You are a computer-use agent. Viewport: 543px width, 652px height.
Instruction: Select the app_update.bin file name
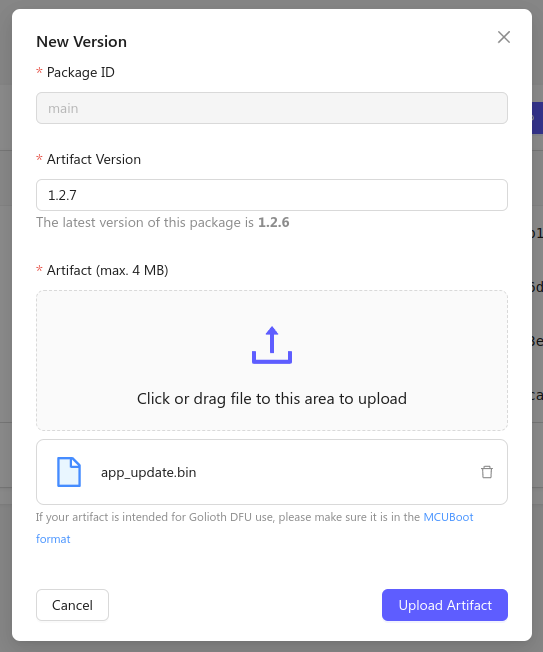[148, 472]
